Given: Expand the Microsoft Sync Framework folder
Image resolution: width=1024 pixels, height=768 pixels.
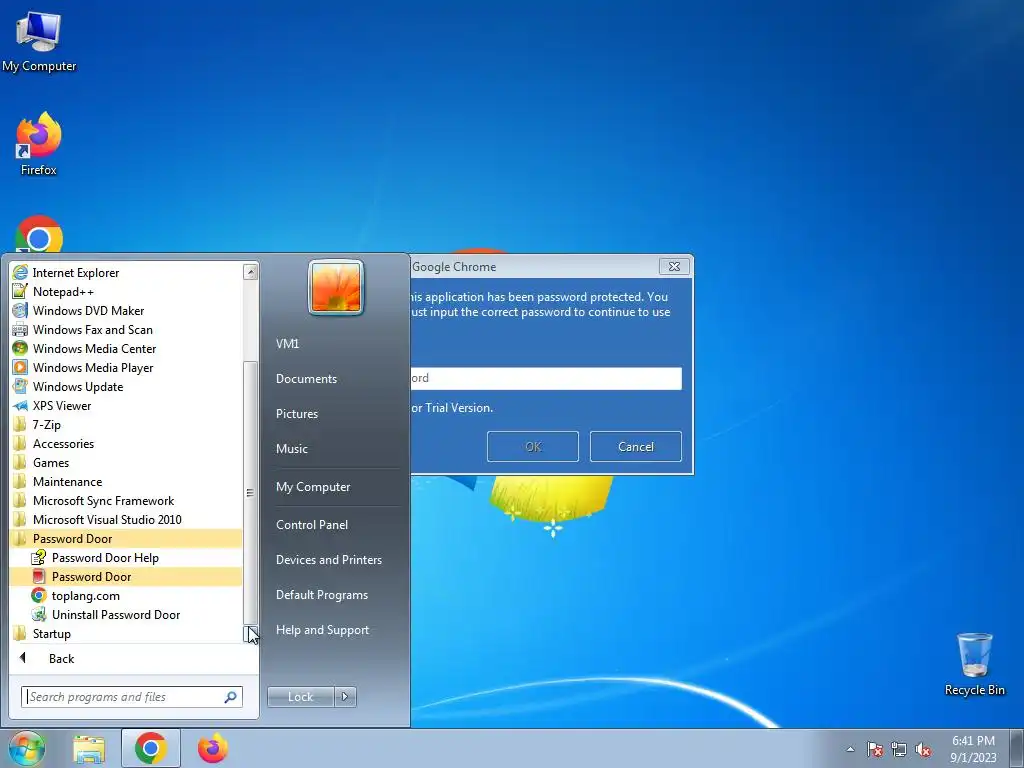Looking at the screenshot, I should tap(126, 500).
